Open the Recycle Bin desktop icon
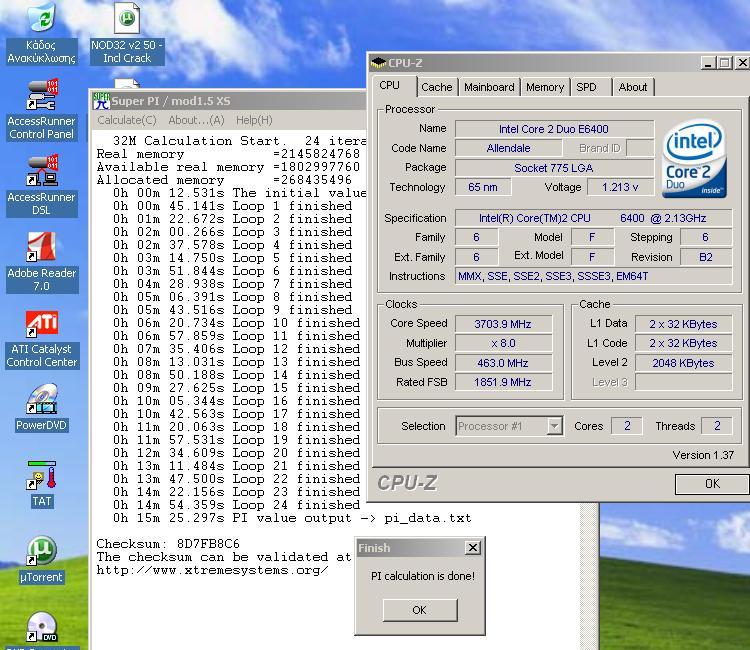The height and width of the screenshot is (650, 750). (42, 33)
